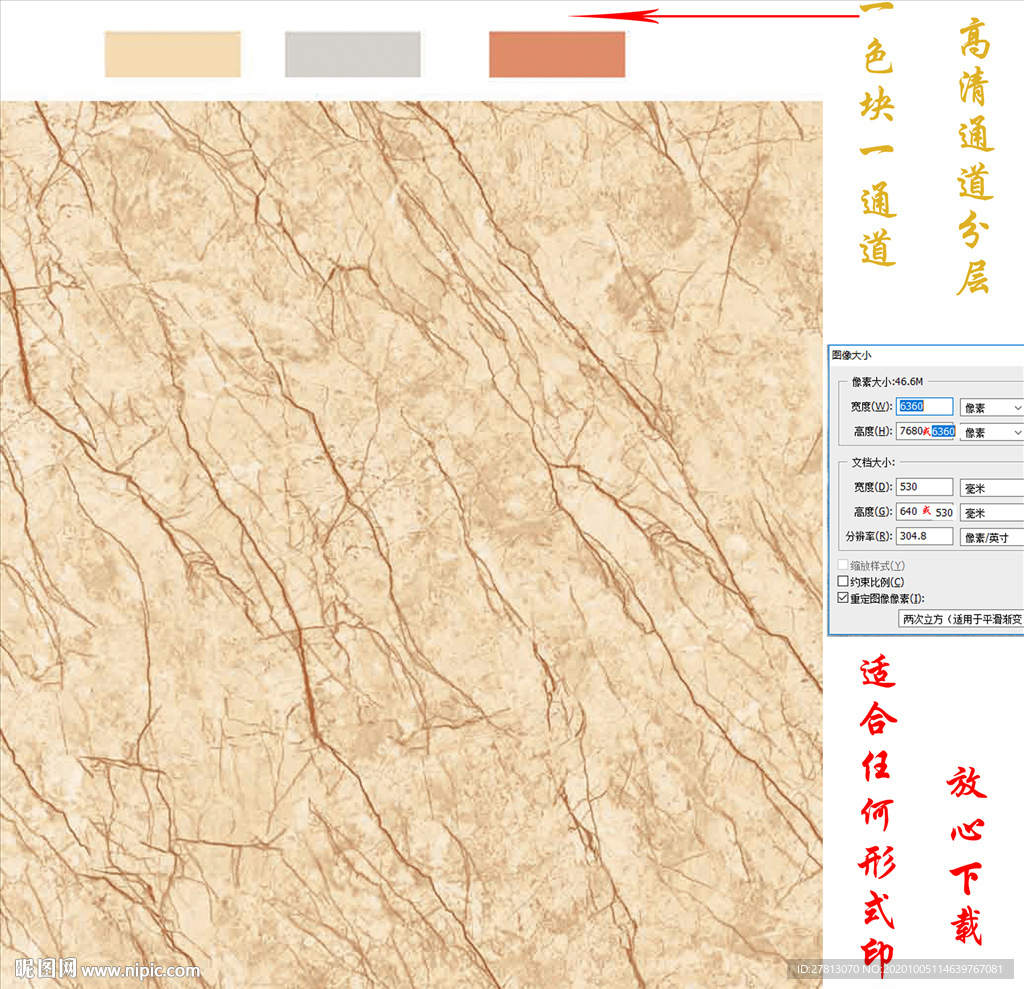Click the 文档大小 group label

pyautogui.click(x=873, y=462)
